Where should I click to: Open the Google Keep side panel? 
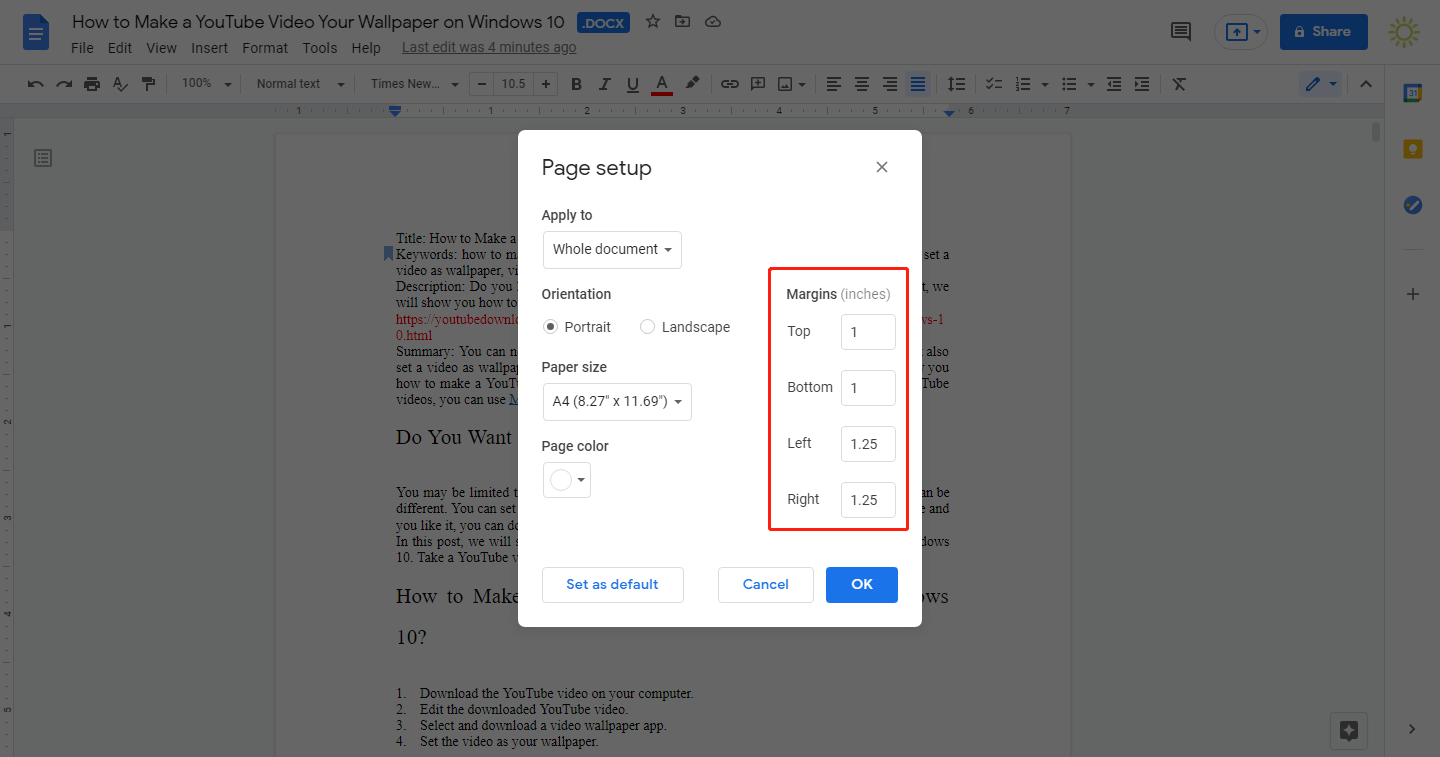(1412, 149)
